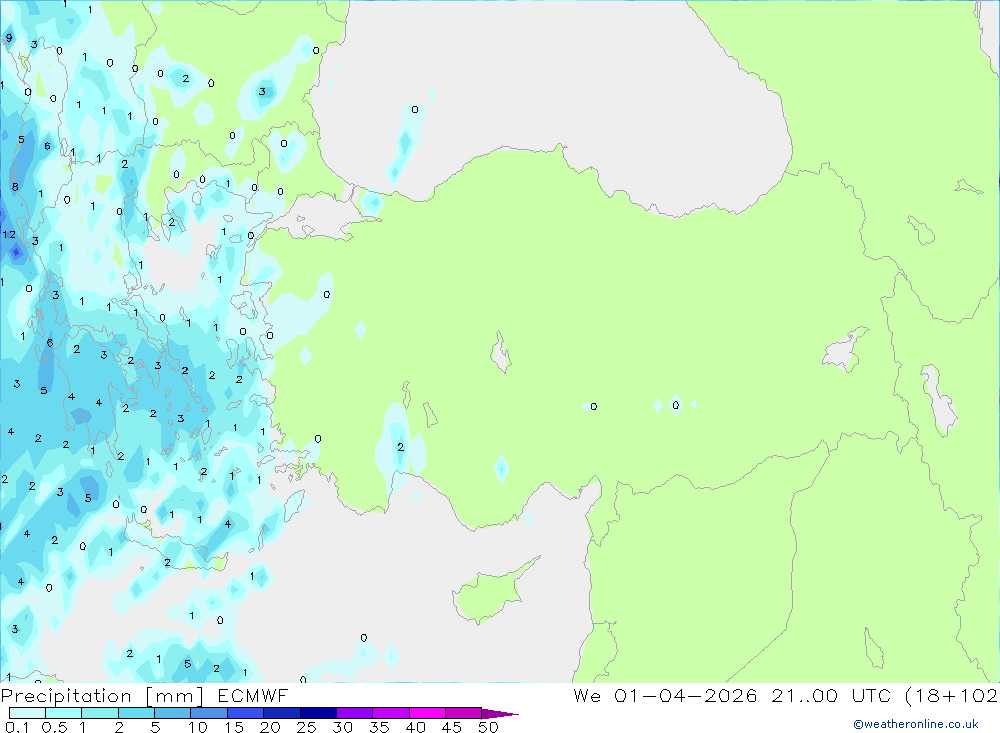The image size is (1000, 733).
Task: Click the 'We 01-04-2026' date text
Action: [665, 696]
